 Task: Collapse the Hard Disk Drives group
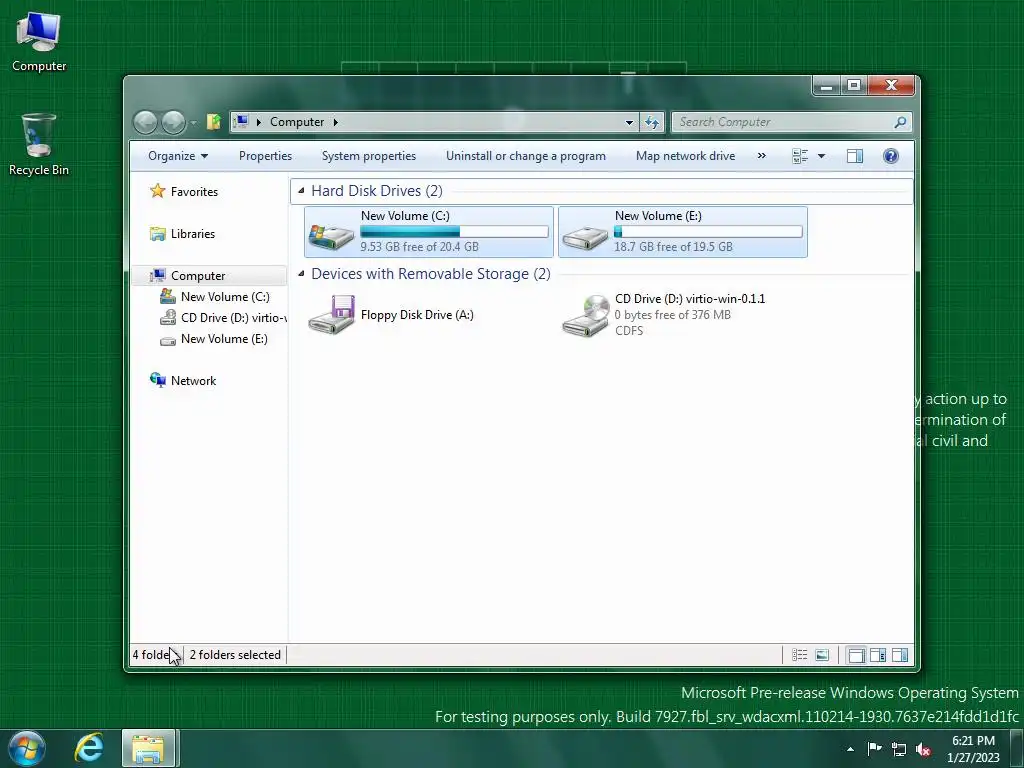(x=301, y=191)
